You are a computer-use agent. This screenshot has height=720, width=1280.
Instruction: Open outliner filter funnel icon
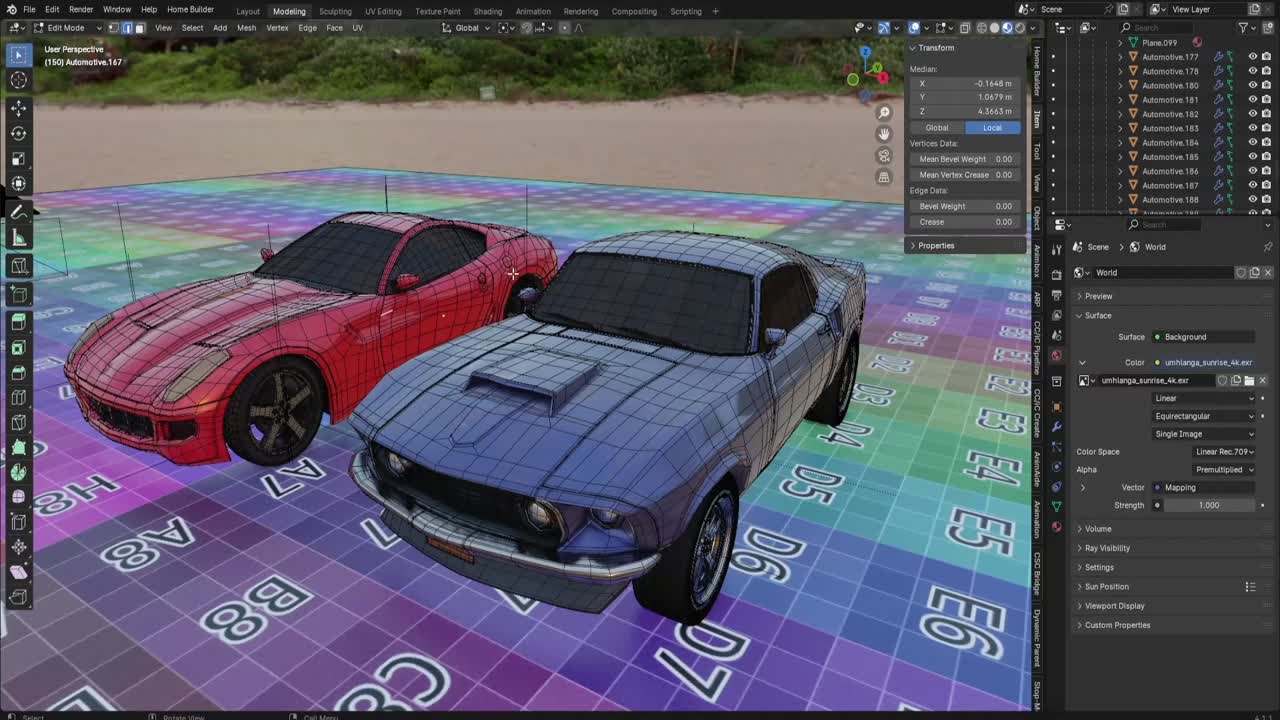coord(1243,28)
